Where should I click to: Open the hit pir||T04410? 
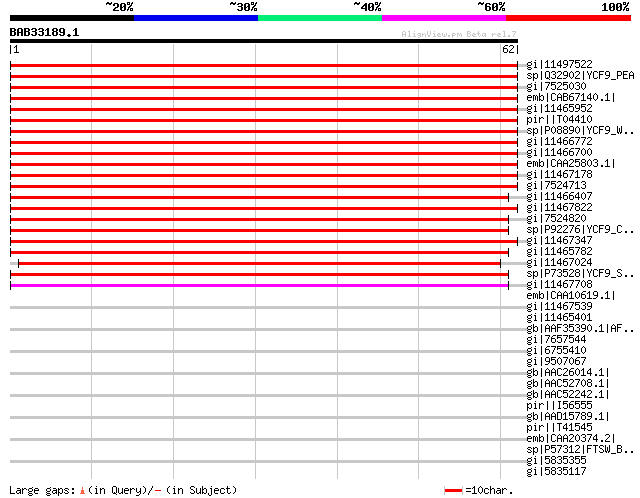coord(559,119)
